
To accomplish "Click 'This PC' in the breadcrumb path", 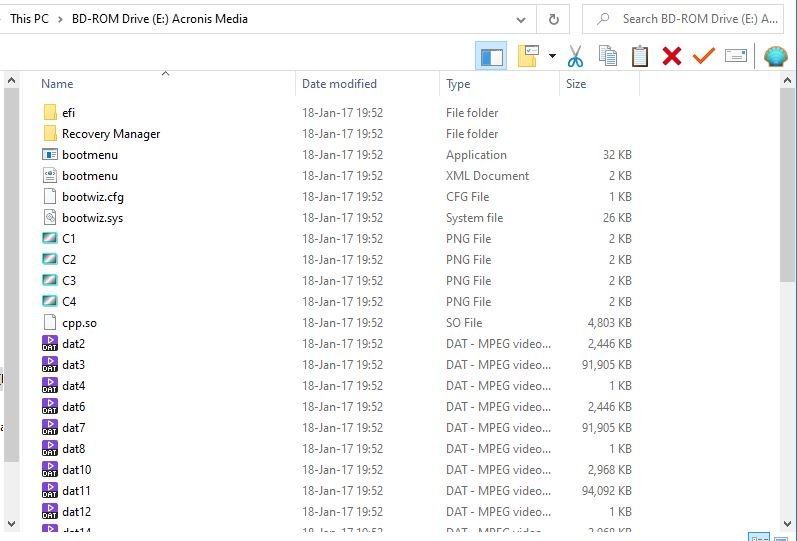I will pos(29,19).
